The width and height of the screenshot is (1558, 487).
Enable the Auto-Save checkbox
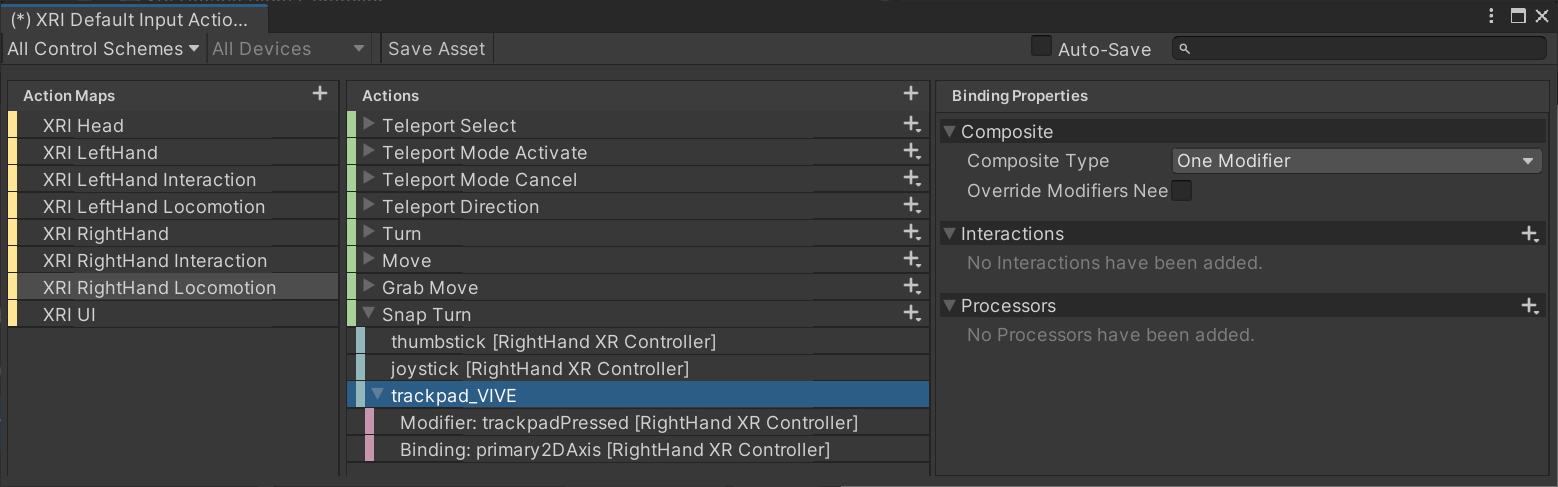coord(1042,47)
